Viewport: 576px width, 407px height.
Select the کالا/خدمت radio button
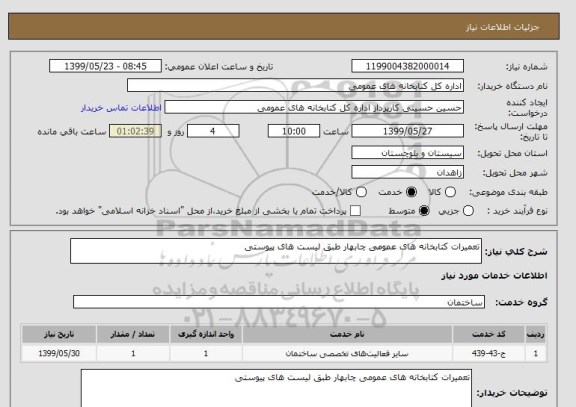[361, 192]
